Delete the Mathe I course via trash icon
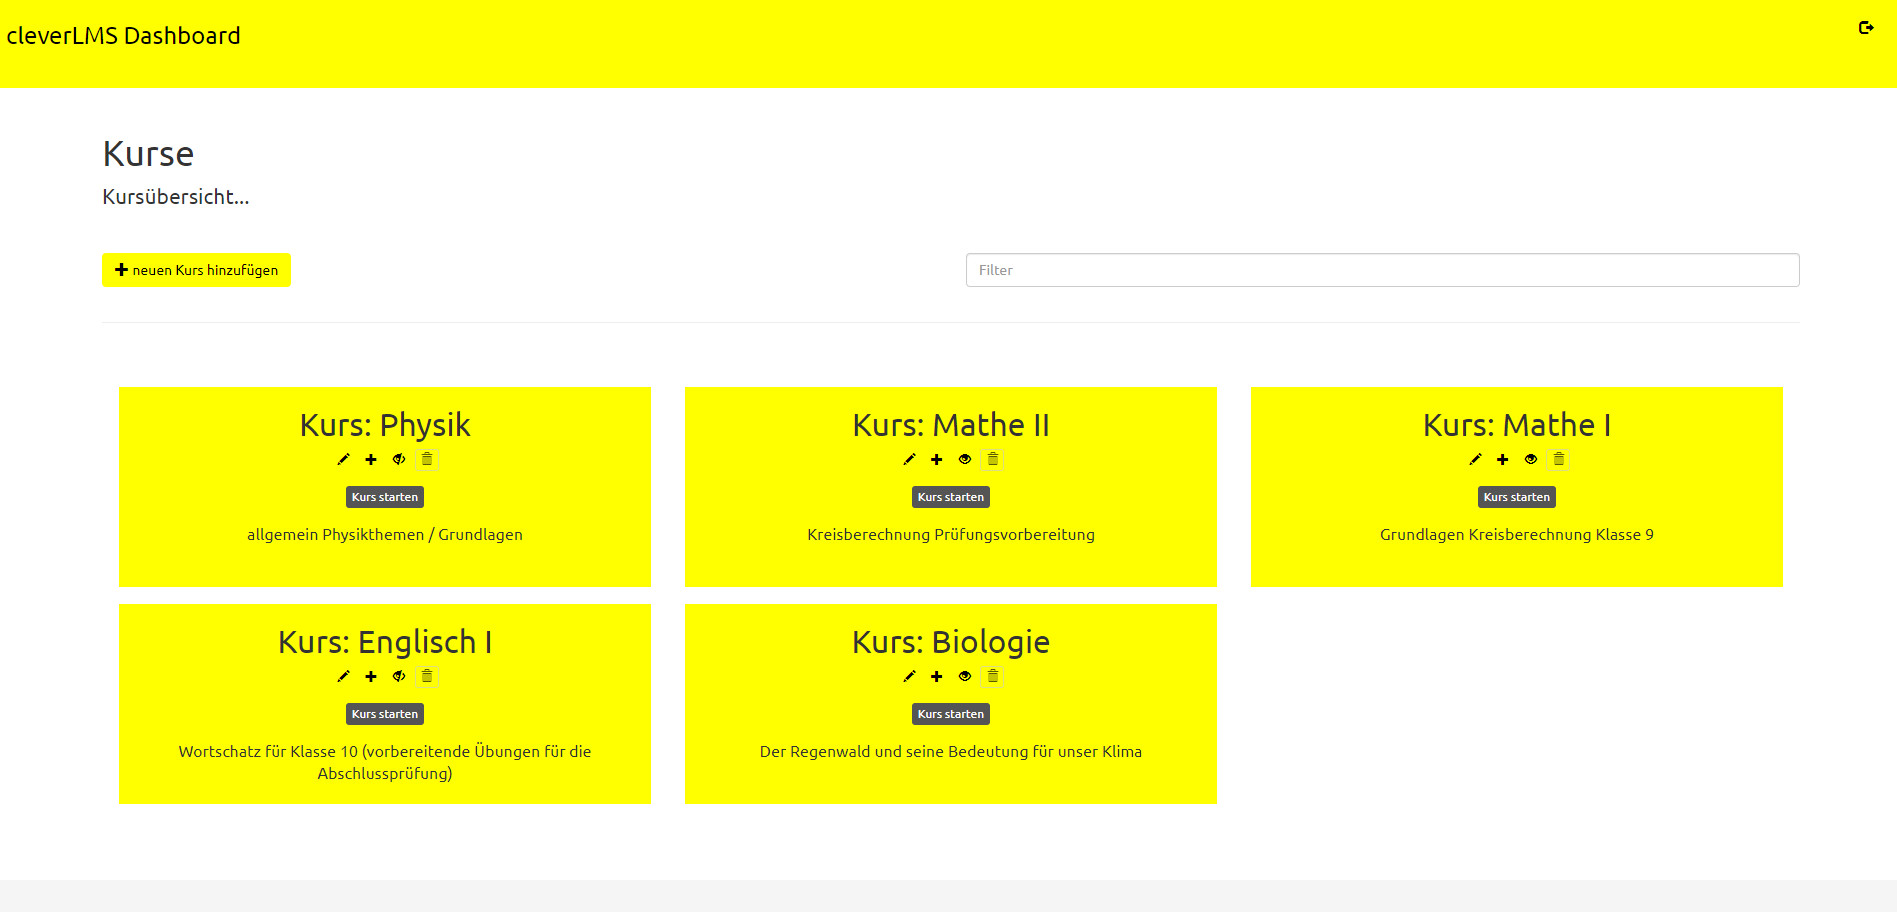 1558,460
